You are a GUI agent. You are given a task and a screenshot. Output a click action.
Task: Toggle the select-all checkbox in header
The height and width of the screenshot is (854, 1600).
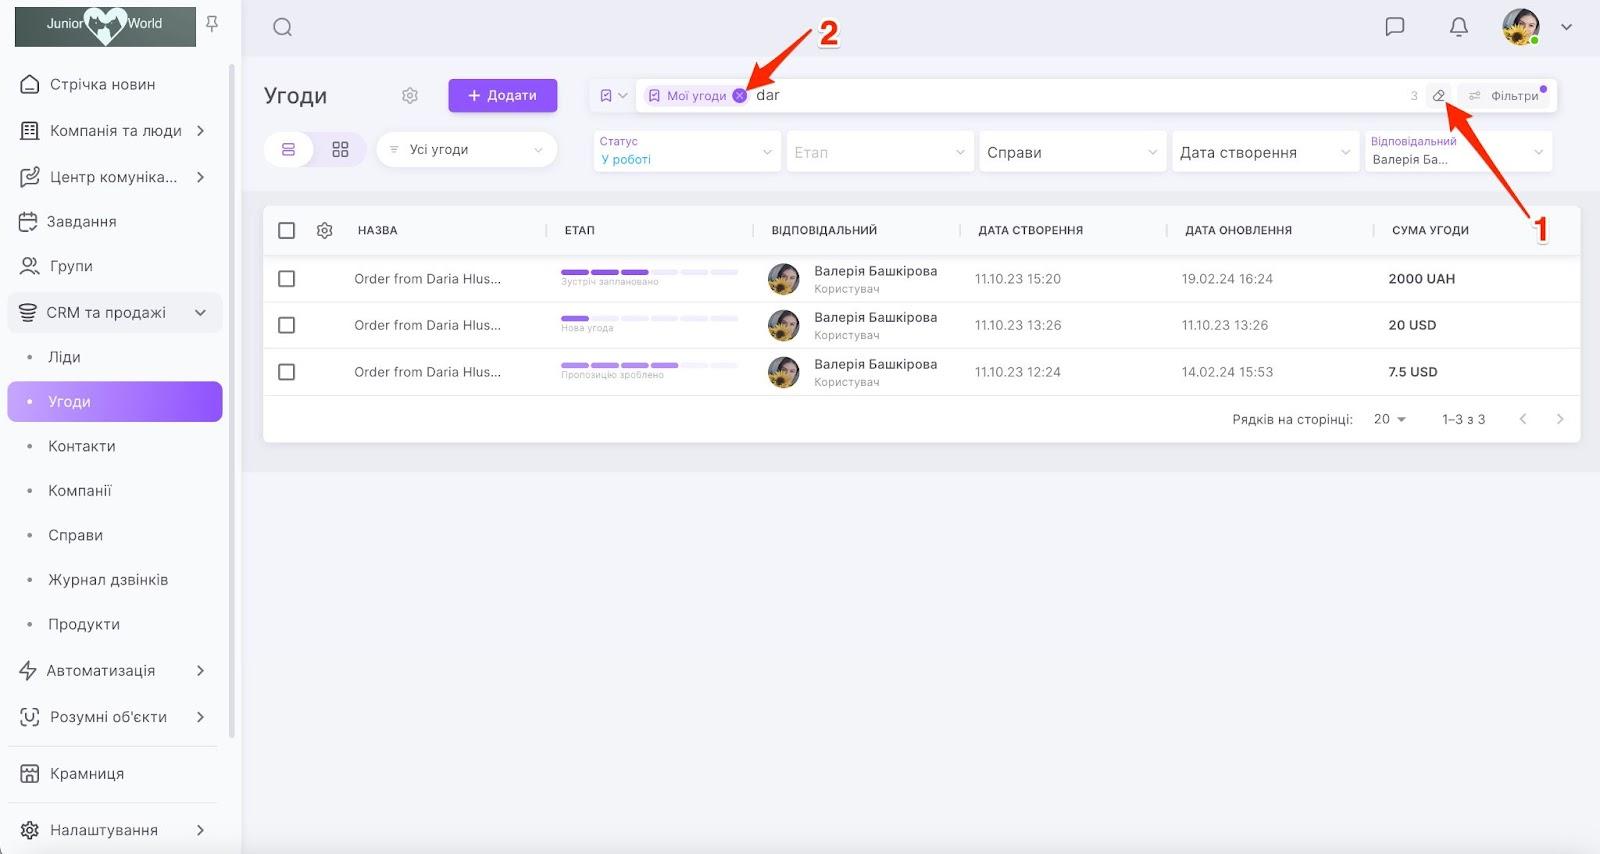click(x=287, y=231)
